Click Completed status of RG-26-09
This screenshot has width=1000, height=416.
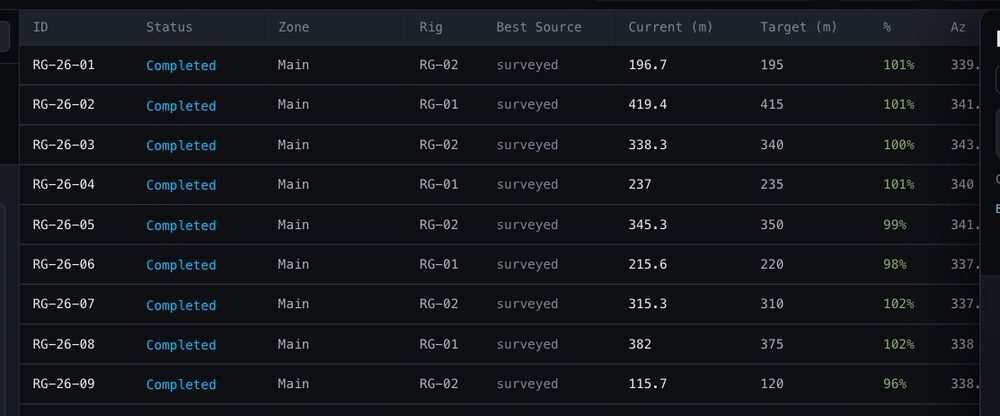point(181,385)
